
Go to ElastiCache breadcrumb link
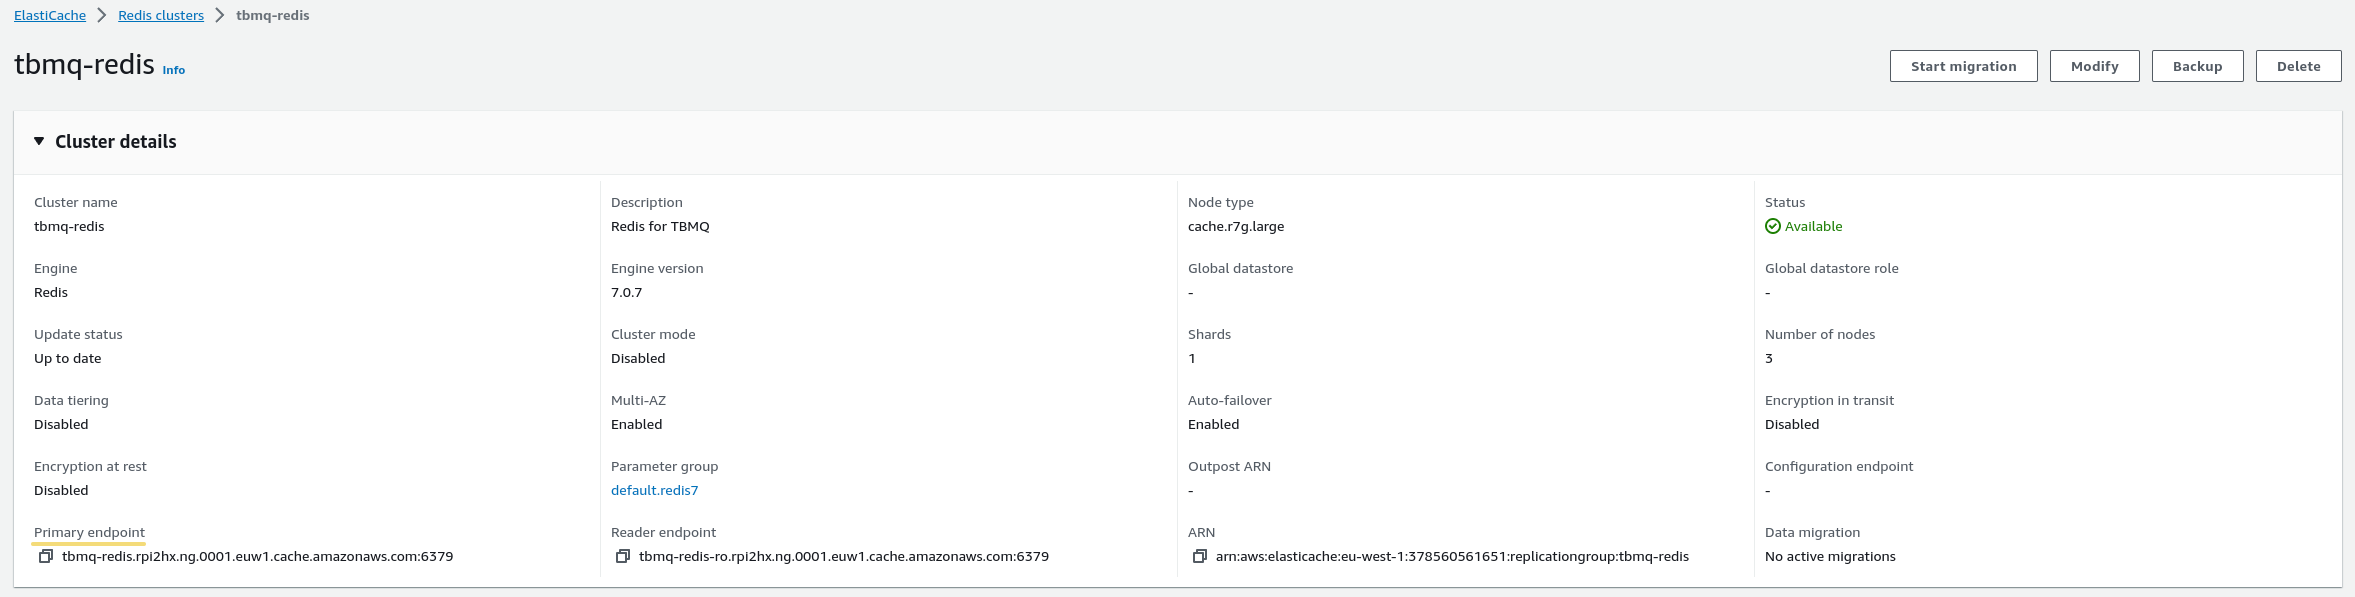pos(50,15)
